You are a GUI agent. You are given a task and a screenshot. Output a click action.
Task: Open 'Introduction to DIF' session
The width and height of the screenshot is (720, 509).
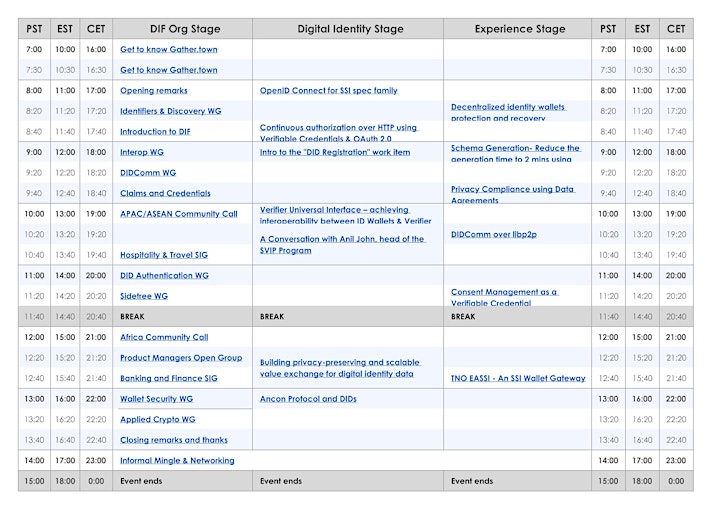tap(155, 132)
